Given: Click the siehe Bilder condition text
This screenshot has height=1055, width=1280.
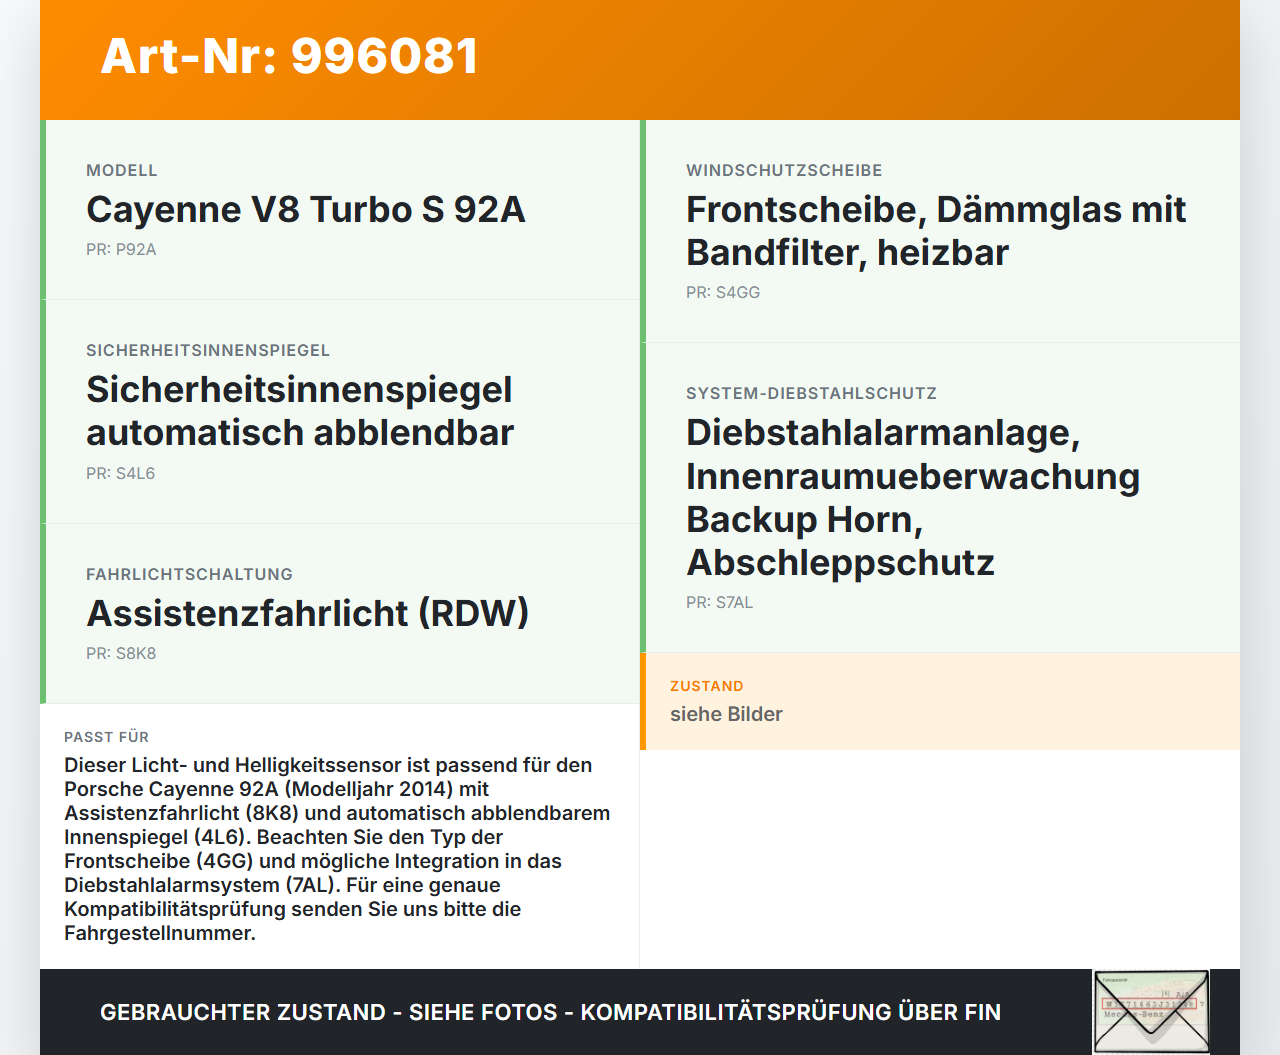Looking at the screenshot, I should [726, 714].
